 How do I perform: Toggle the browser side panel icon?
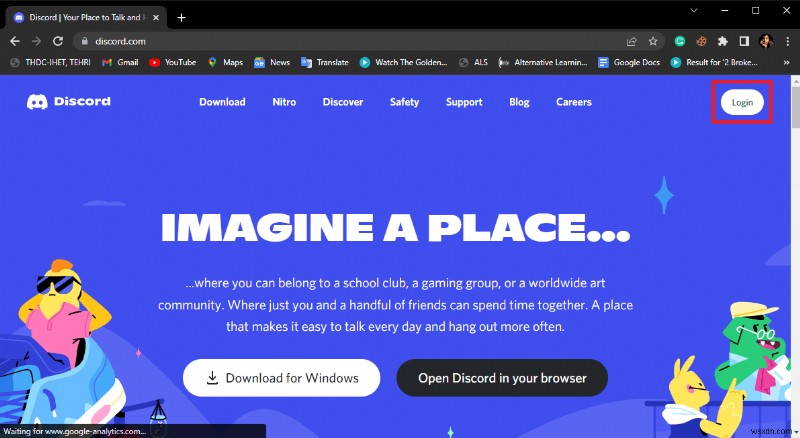(744, 41)
